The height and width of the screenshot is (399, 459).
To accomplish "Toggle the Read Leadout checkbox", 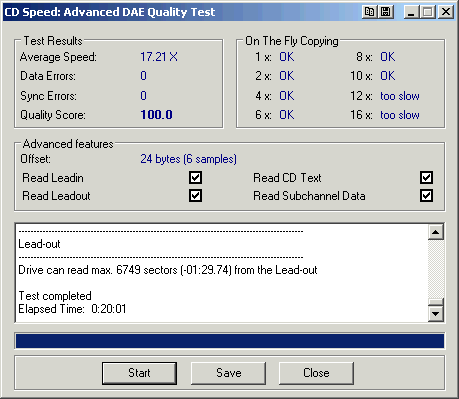I will point(195,196).
